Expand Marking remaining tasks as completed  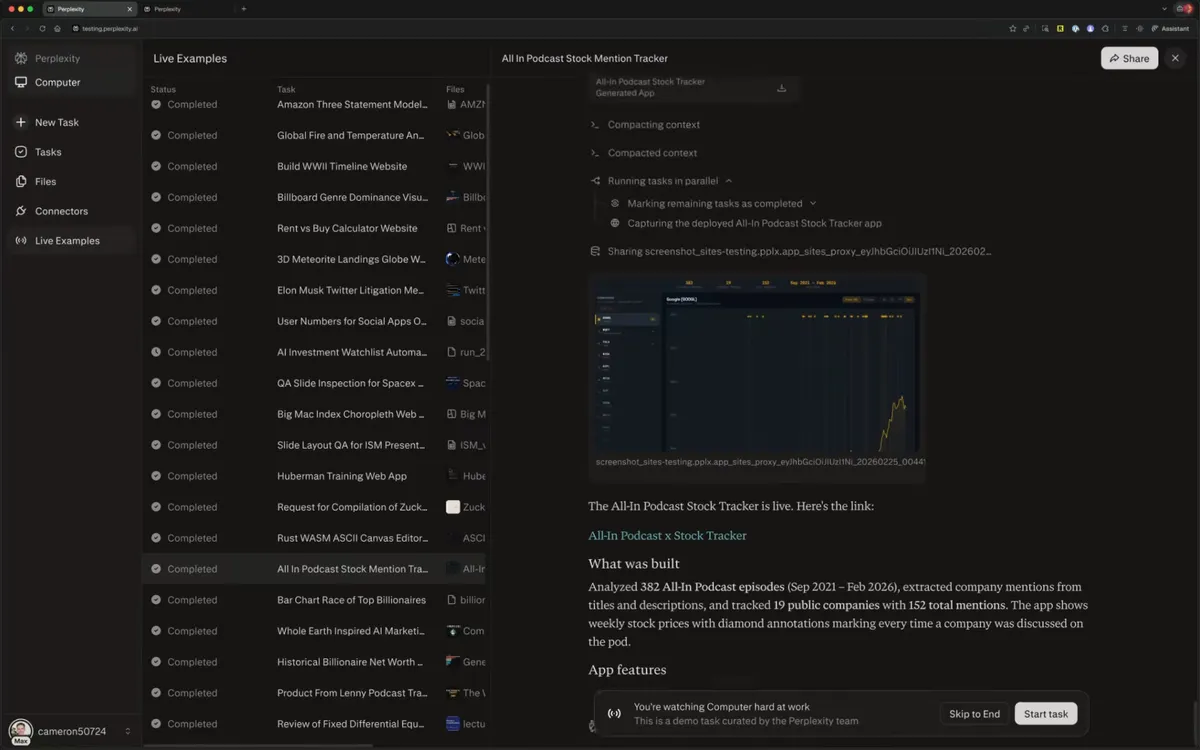pyautogui.click(x=813, y=203)
